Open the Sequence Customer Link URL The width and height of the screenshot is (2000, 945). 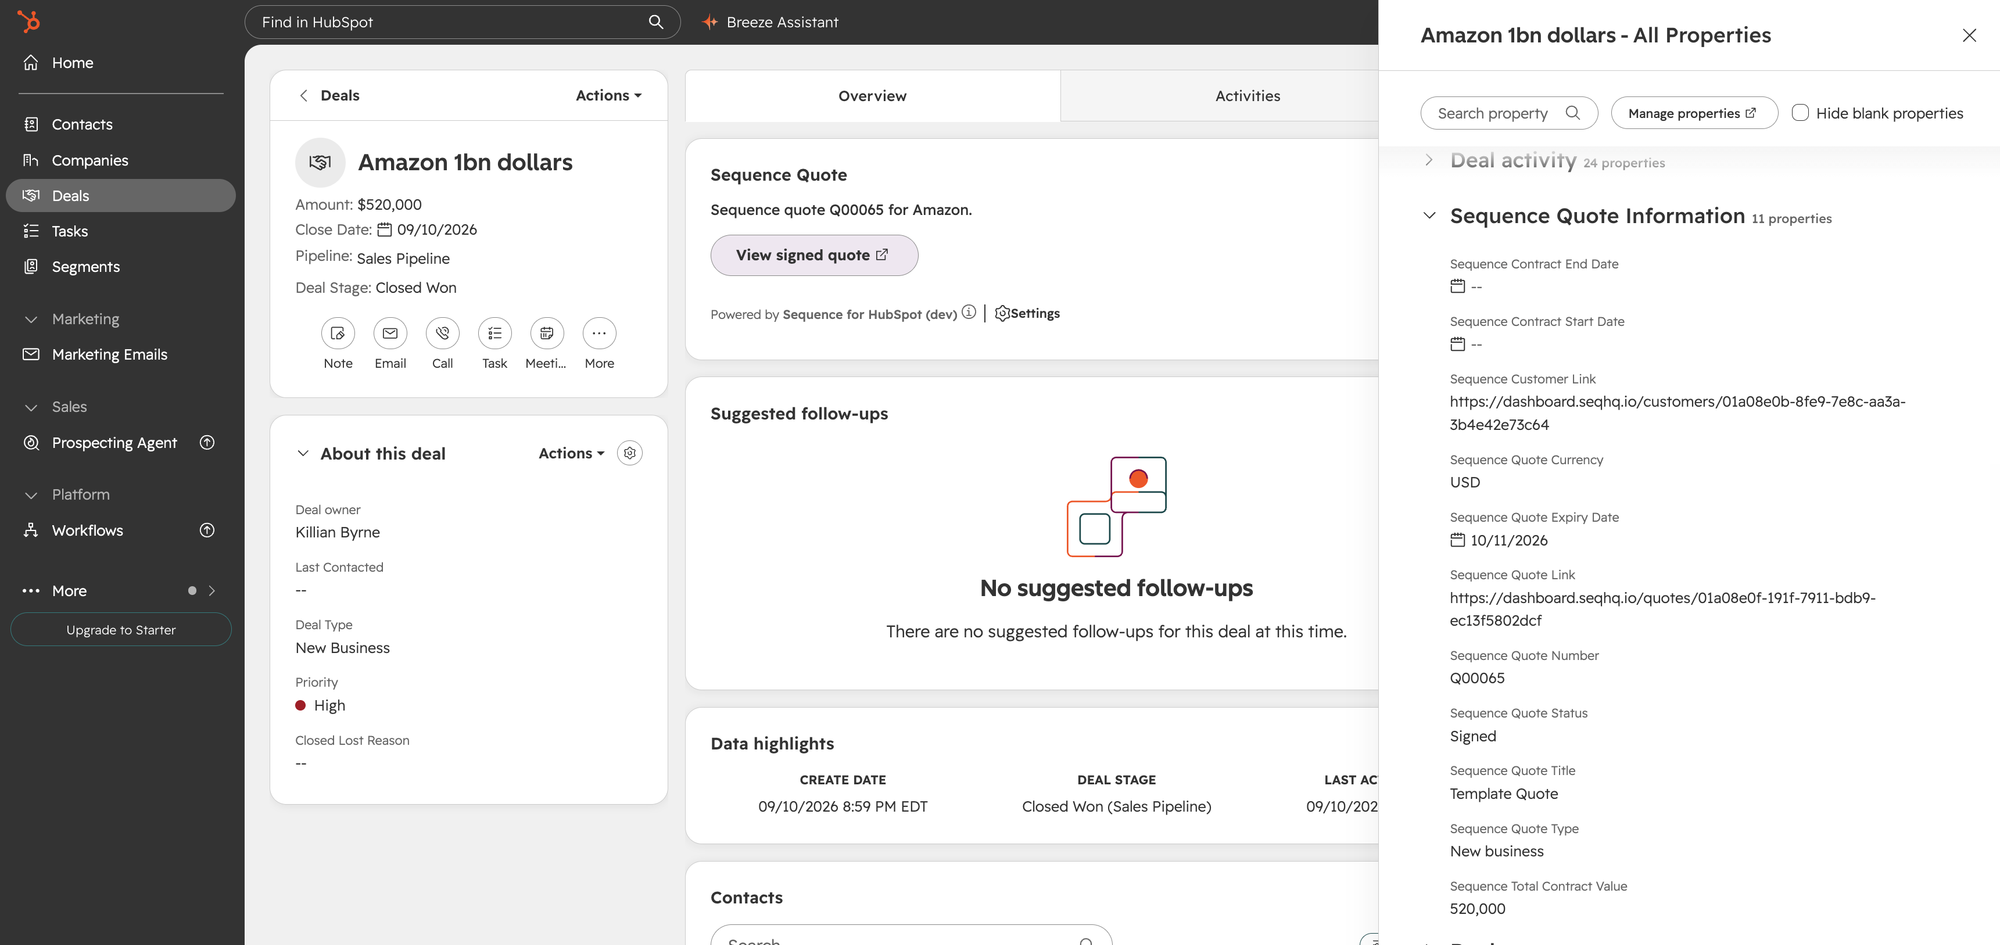click(x=1678, y=413)
